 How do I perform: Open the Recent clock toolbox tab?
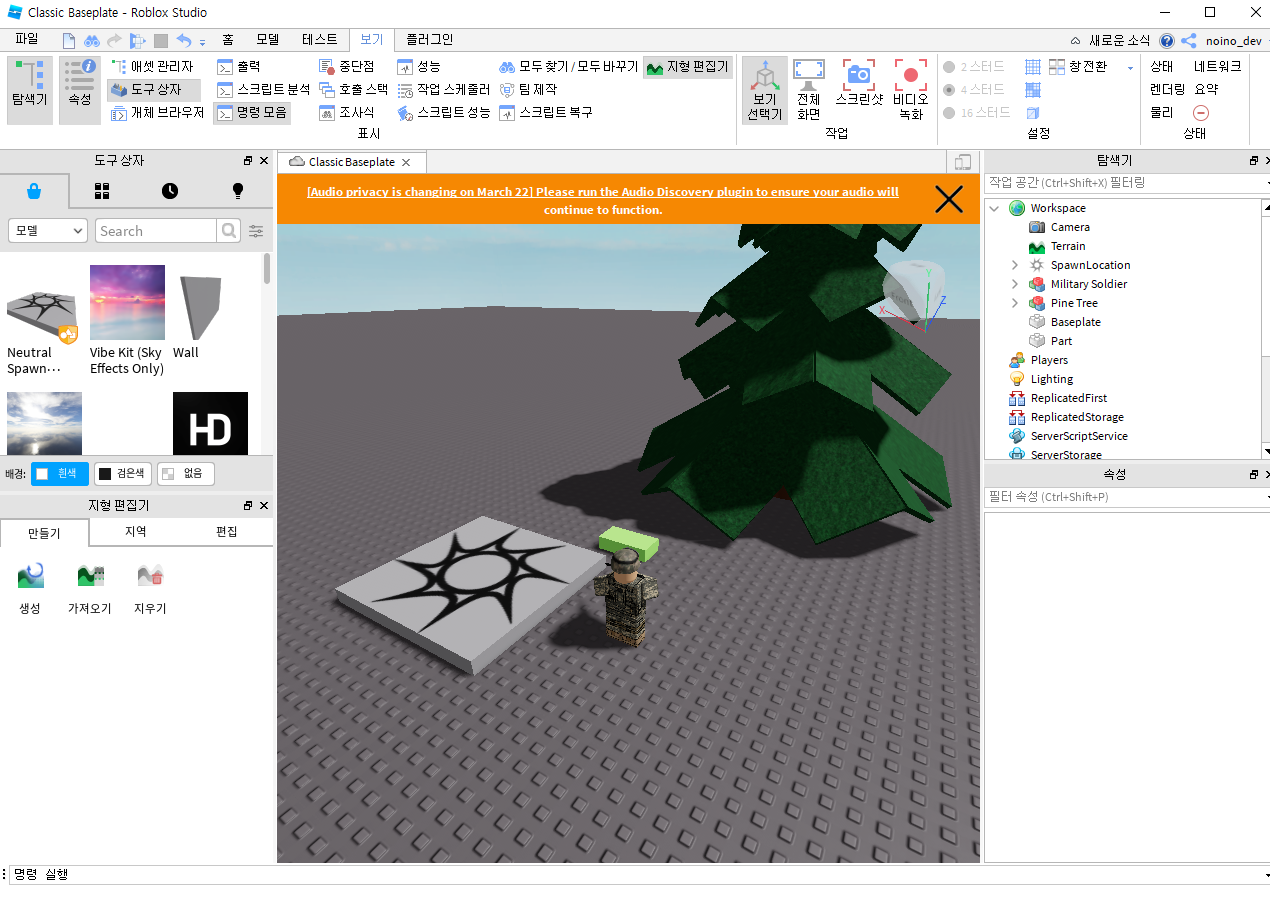[170, 190]
